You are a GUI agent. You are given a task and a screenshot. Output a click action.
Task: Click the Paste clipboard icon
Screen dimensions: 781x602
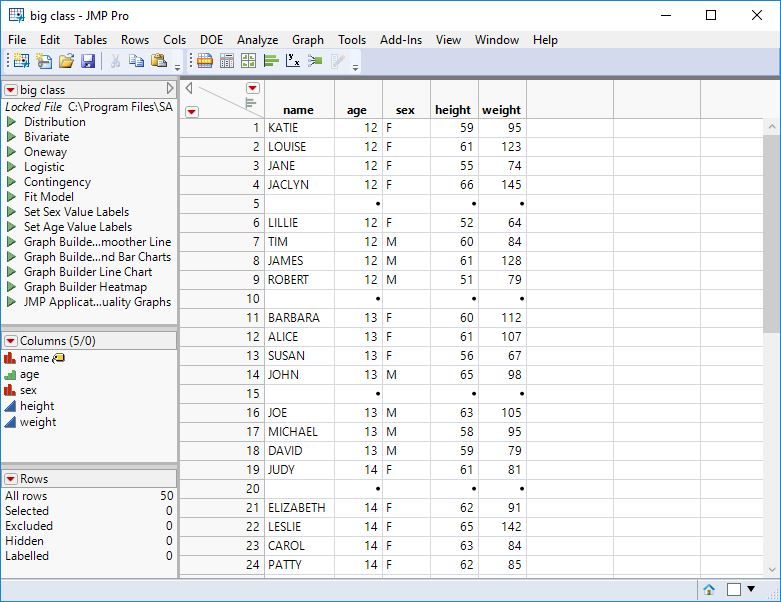(158, 62)
